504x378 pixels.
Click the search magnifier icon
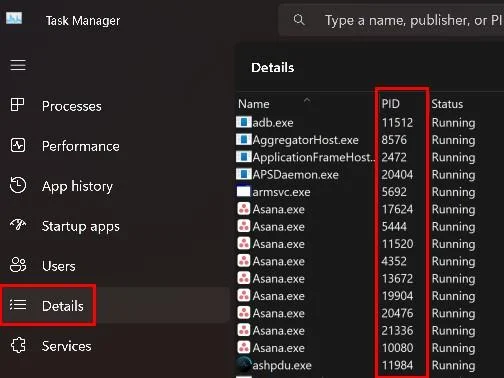299,20
